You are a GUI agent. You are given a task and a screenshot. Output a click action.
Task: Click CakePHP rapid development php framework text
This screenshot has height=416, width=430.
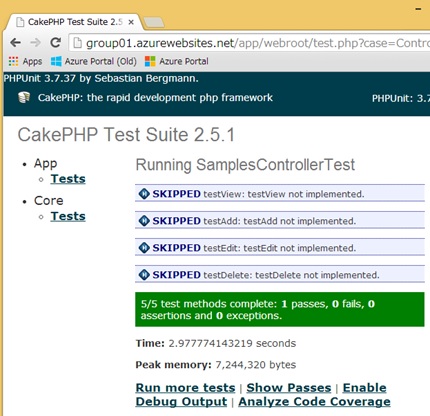point(155,98)
